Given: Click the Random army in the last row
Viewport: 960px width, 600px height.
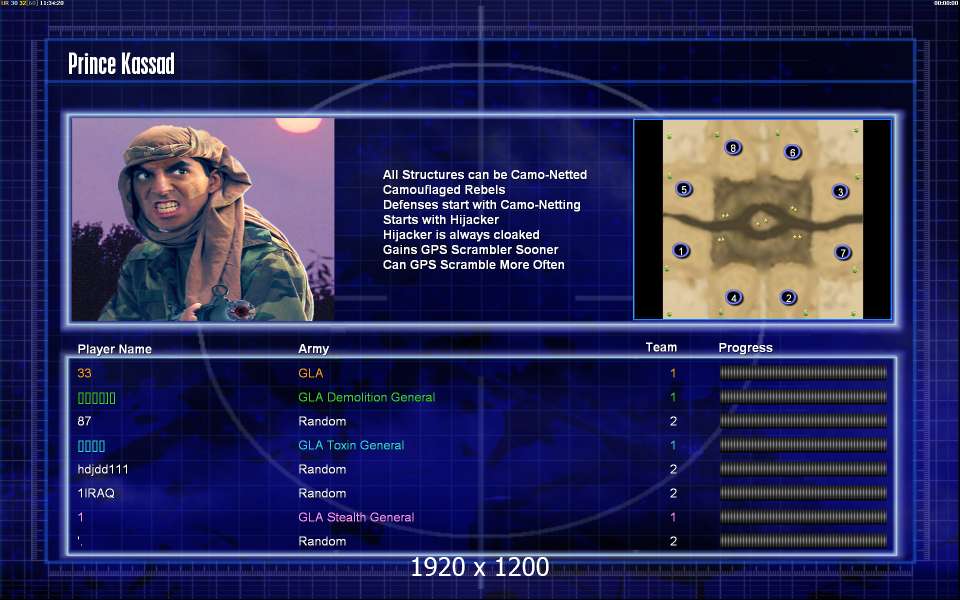Looking at the screenshot, I should click(x=322, y=541).
